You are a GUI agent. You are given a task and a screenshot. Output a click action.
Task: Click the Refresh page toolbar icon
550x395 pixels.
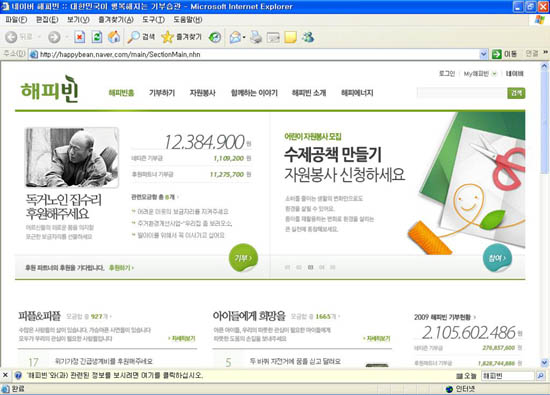[x=97, y=37]
